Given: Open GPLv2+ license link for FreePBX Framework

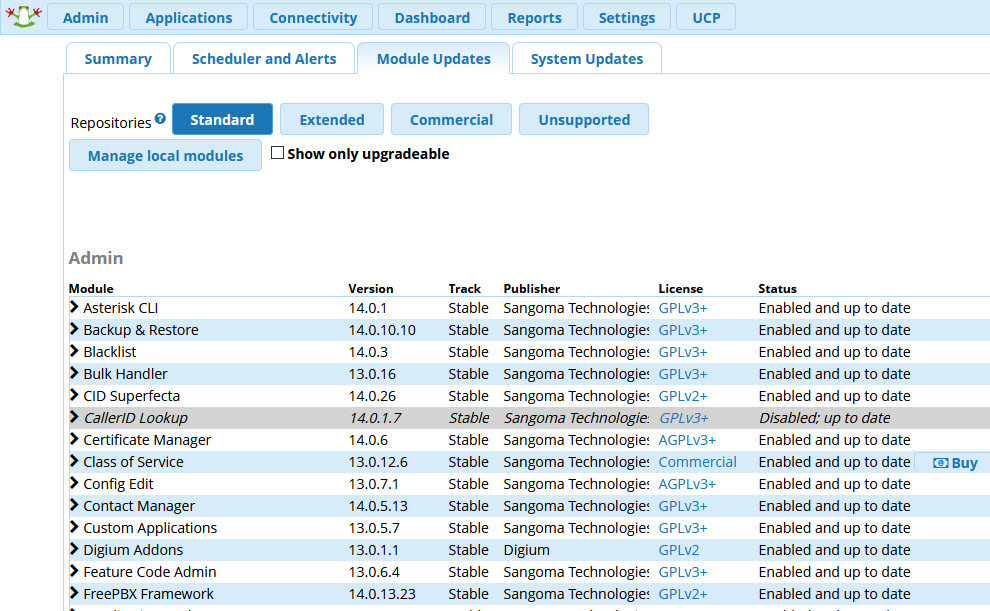Looking at the screenshot, I should (x=683, y=594).
